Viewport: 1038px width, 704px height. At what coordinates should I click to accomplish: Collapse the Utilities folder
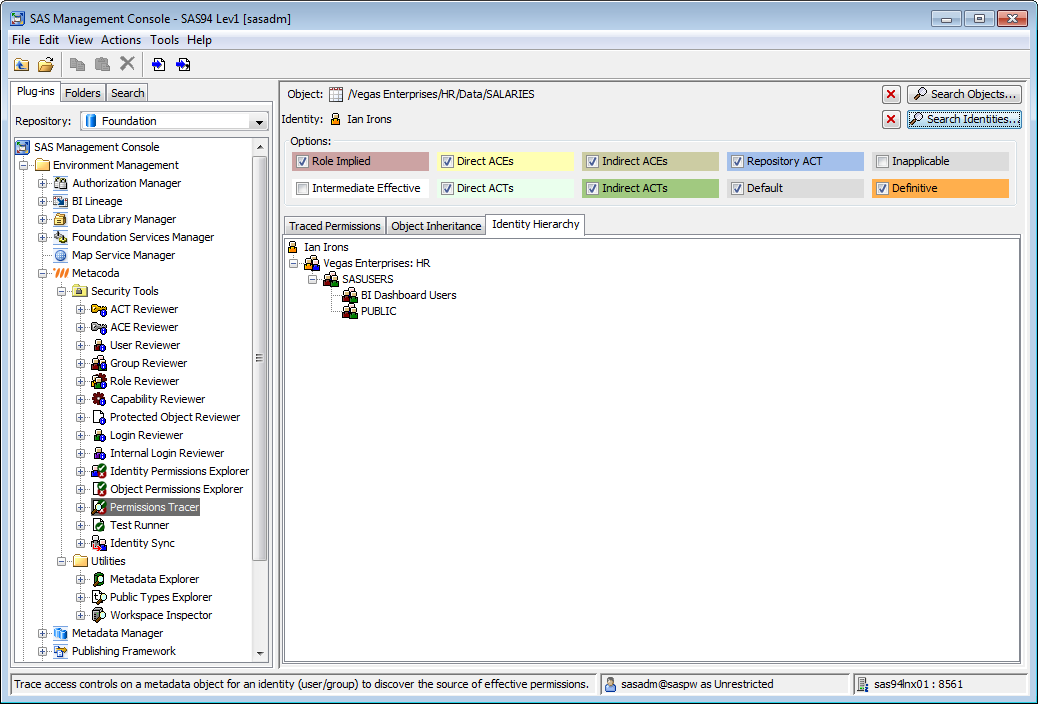pyautogui.click(x=62, y=562)
